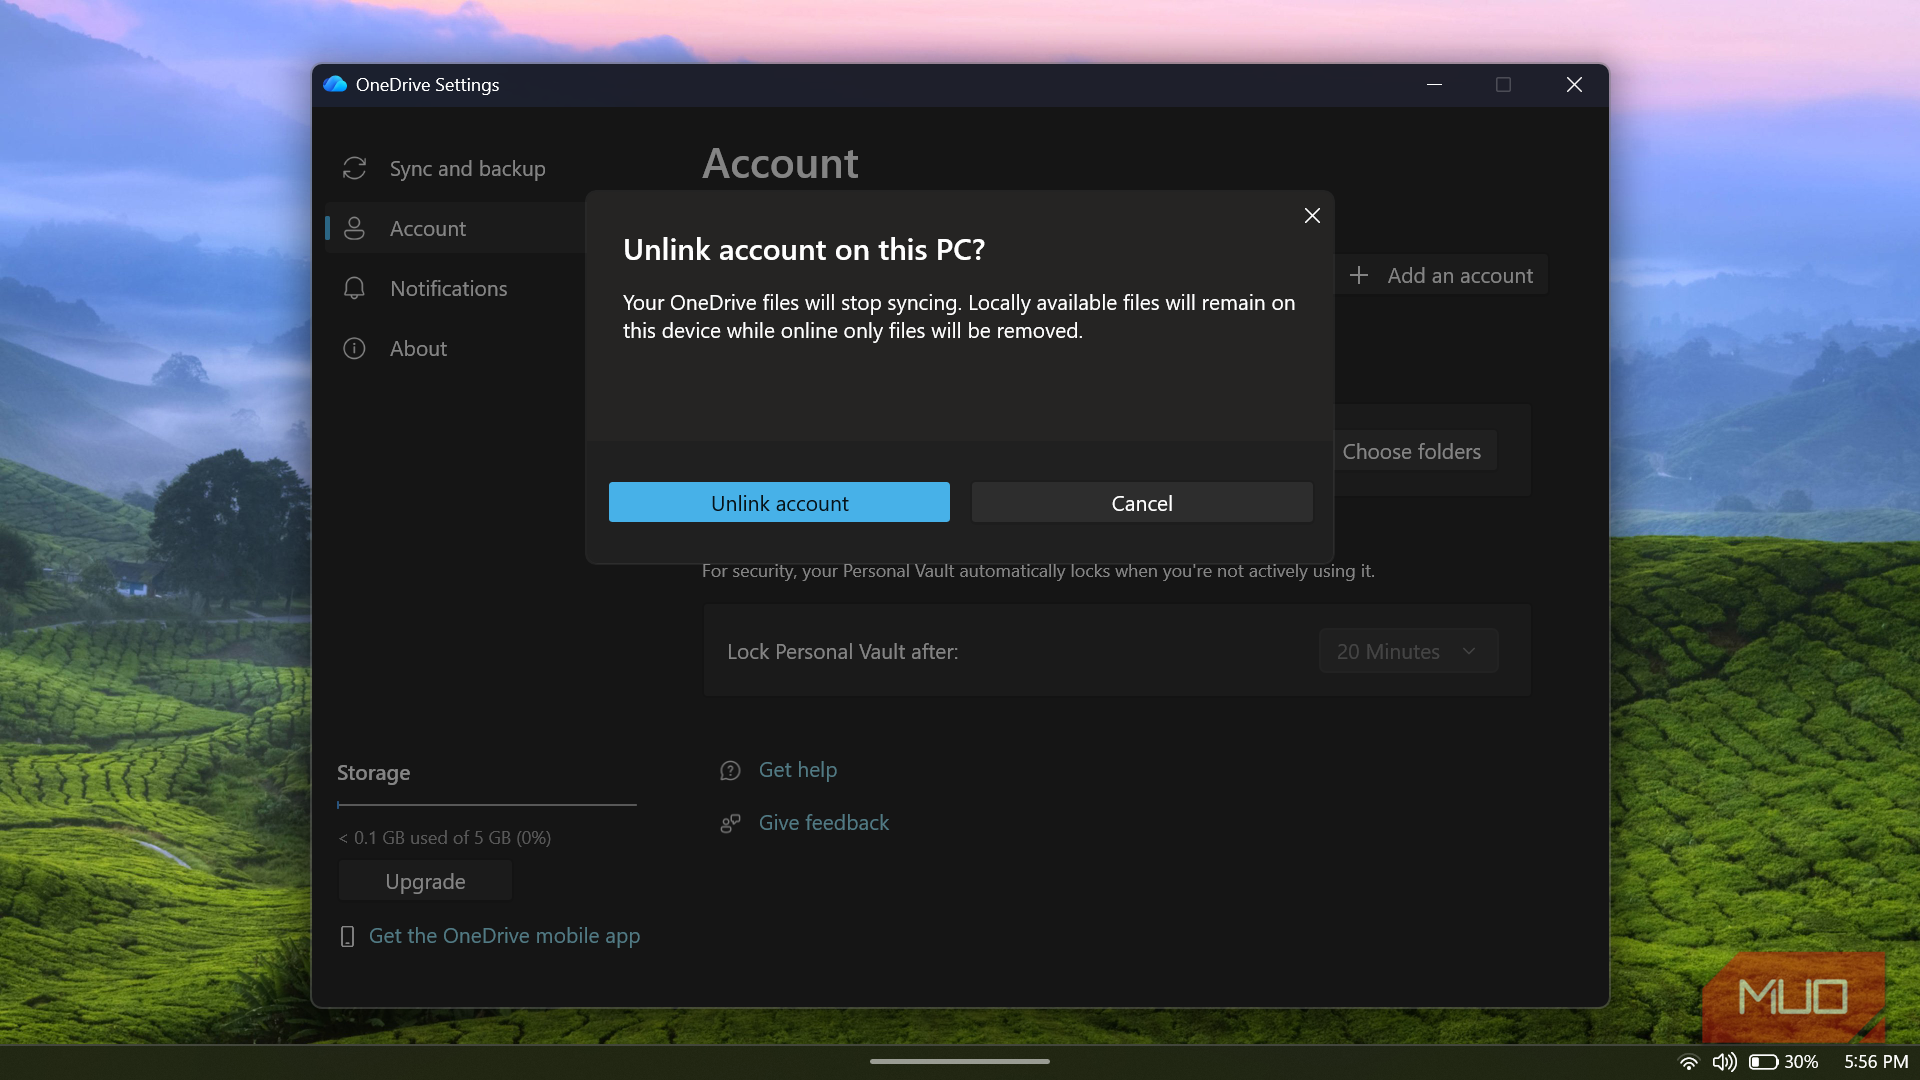This screenshot has height=1080, width=1920.
Task: Click 'Lock Personal Vault after:' label
Action: pos(842,651)
